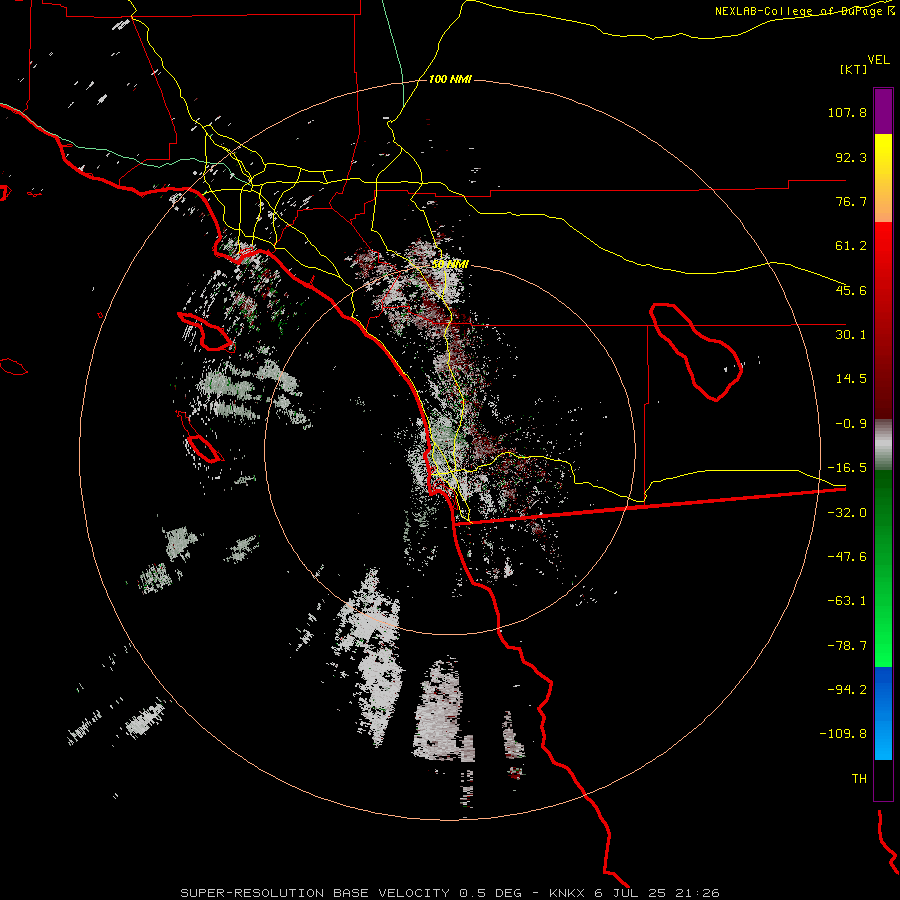Click the Salton Sea red outline

pyautogui.click(x=696, y=351)
